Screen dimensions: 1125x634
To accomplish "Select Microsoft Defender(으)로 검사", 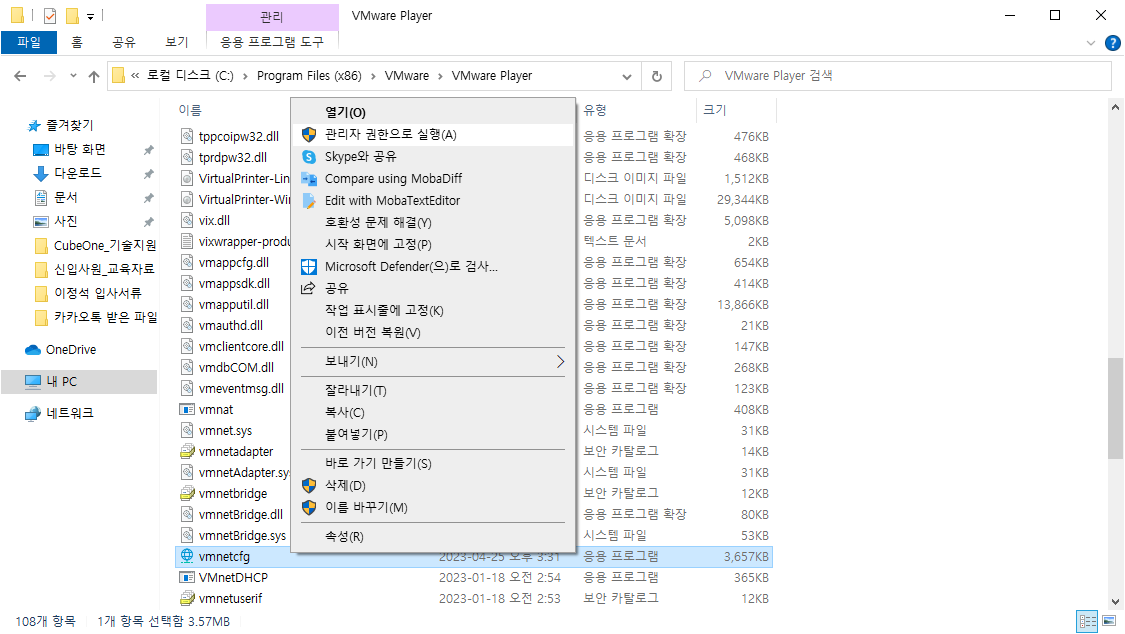I will coord(433,267).
